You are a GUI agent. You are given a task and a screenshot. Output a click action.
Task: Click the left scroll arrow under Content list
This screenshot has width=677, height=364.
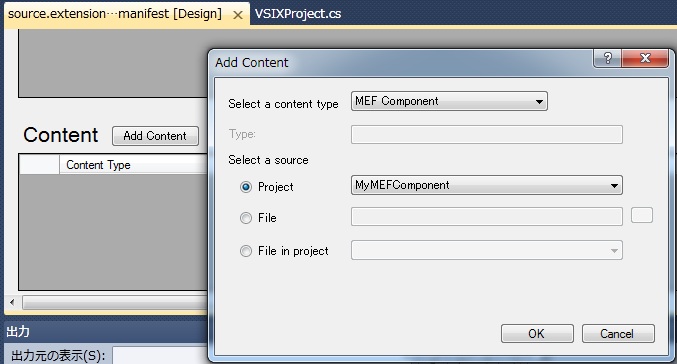(12, 302)
